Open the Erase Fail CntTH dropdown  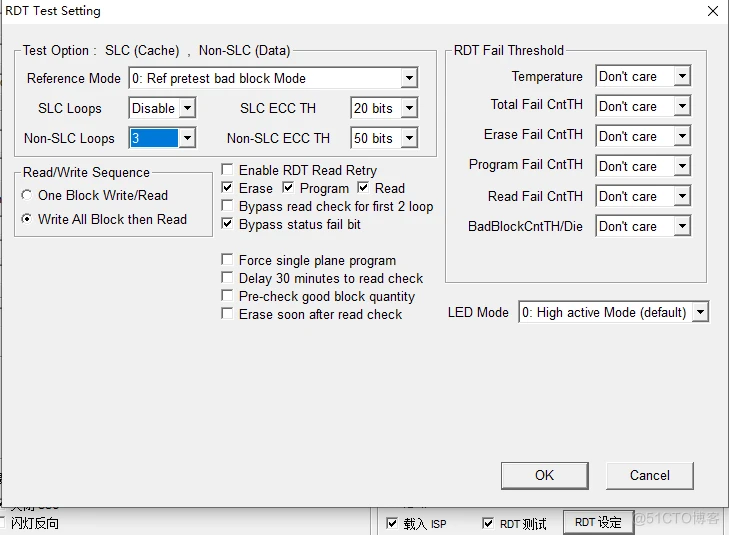643,136
